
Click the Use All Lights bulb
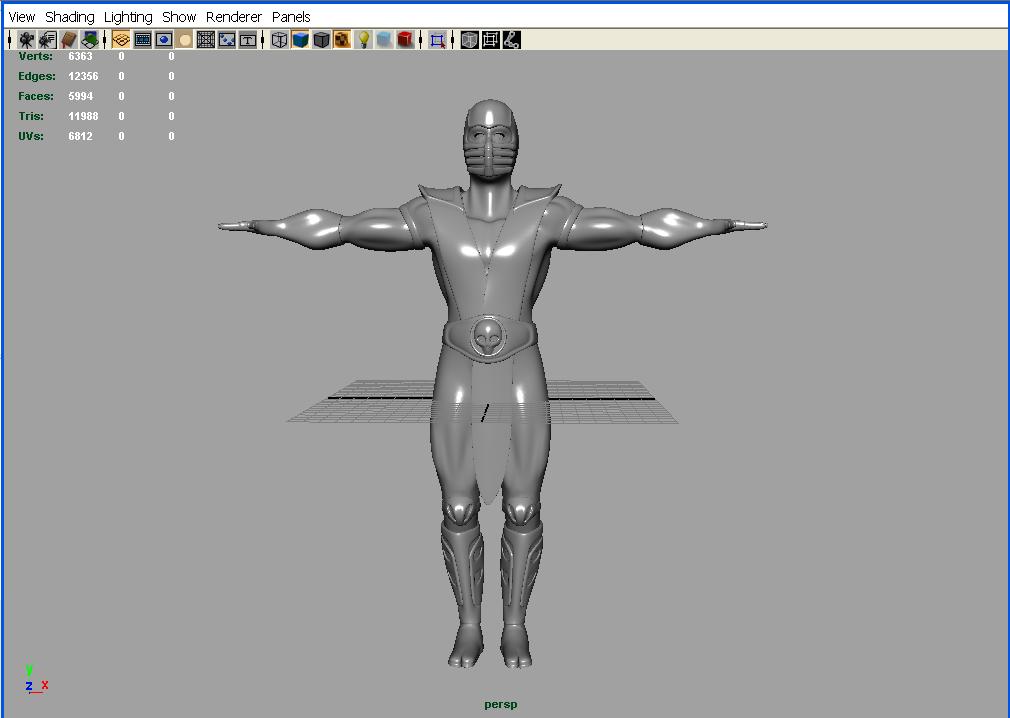[x=363, y=40]
